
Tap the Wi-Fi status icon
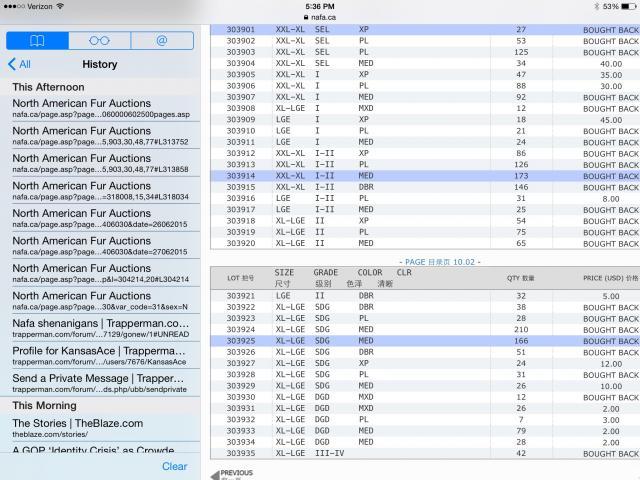[60, 6]
